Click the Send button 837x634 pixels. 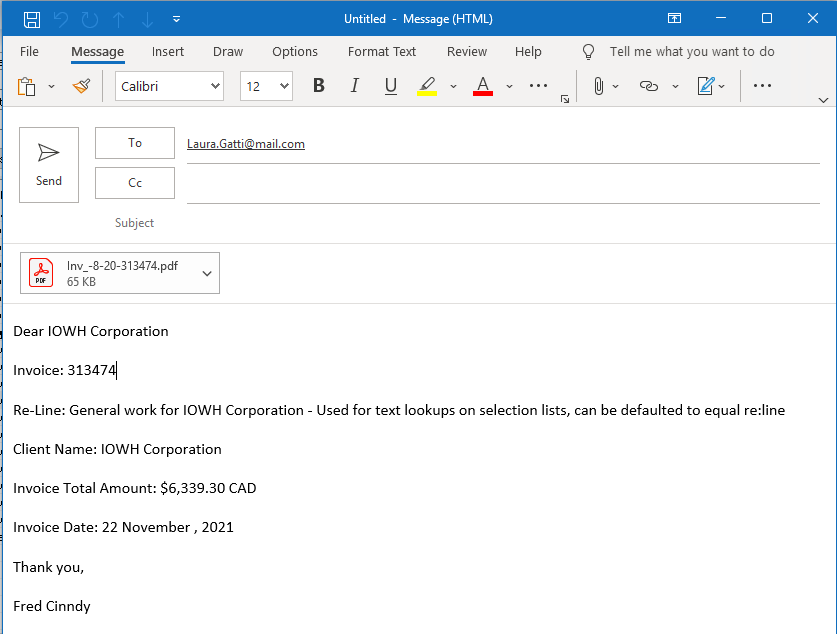[49, 165]
